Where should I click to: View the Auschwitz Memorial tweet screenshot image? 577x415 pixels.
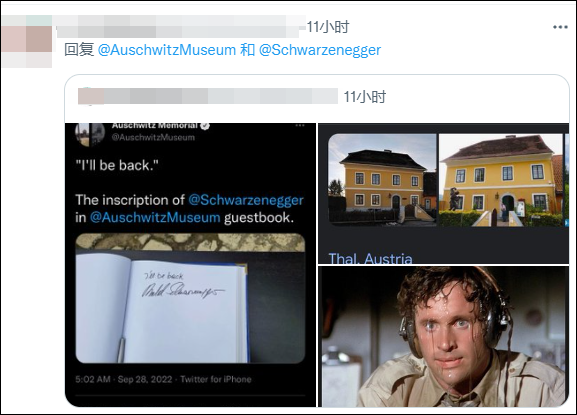click(191, 265)
